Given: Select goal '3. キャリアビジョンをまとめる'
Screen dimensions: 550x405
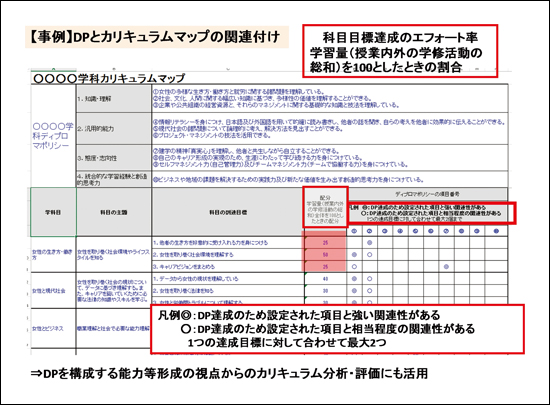Looking at the screenshot, I should click(228, 266).
